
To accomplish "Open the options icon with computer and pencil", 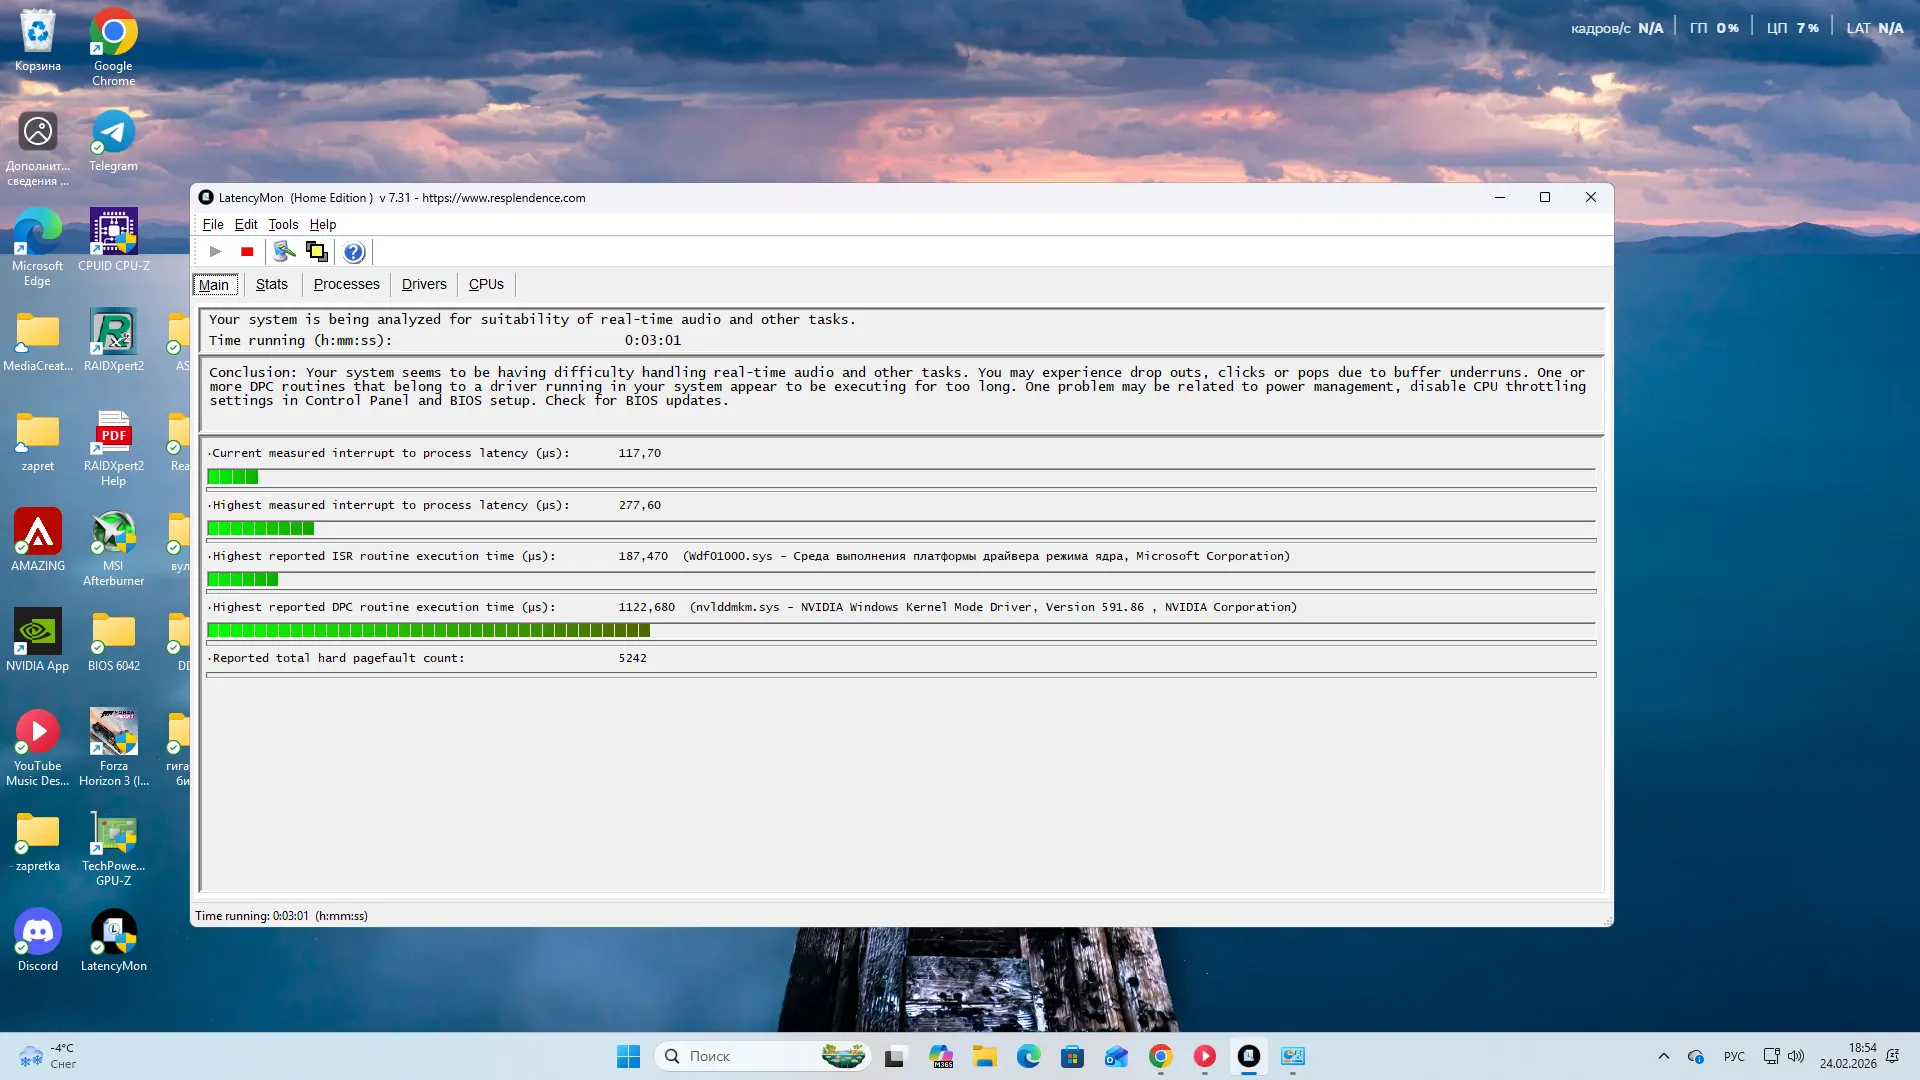I will [x=284, y=252].
